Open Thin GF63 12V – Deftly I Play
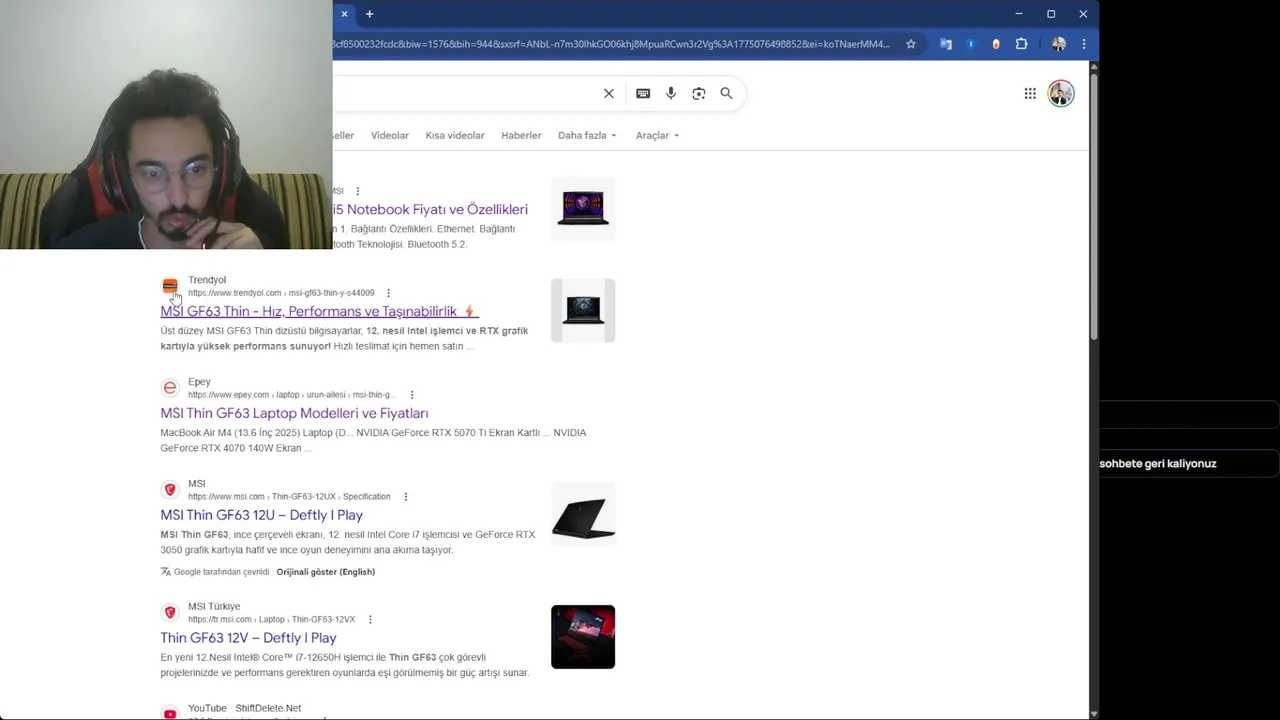The height and width of the screenshot is (720, 1280). [248, 638]
